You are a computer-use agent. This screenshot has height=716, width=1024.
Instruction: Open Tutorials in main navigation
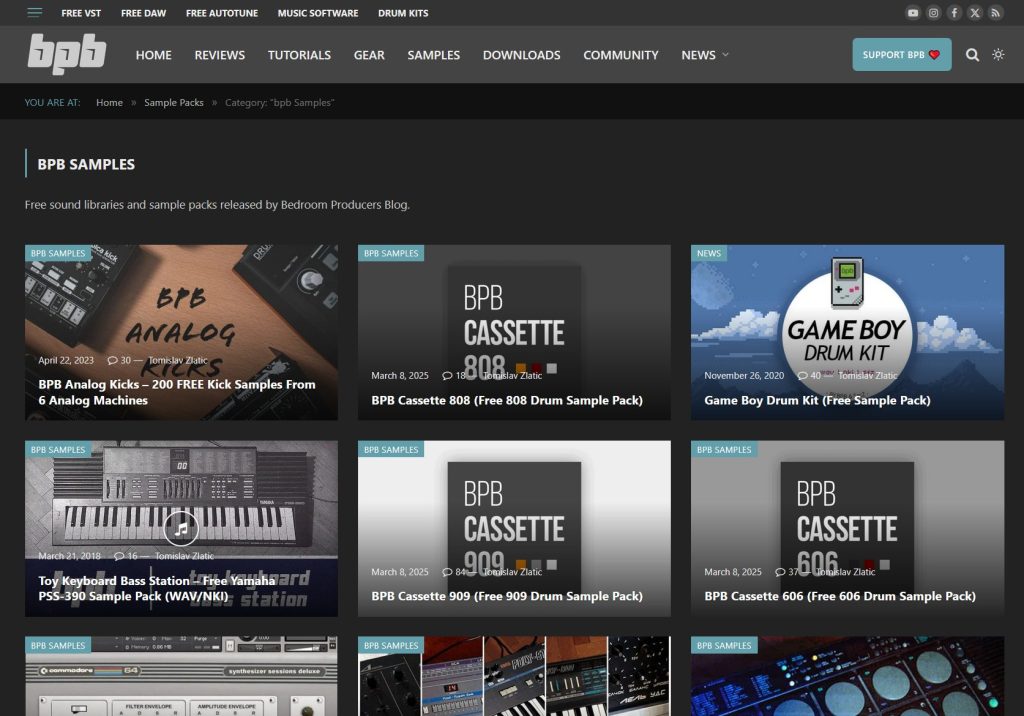coord(299,55)
